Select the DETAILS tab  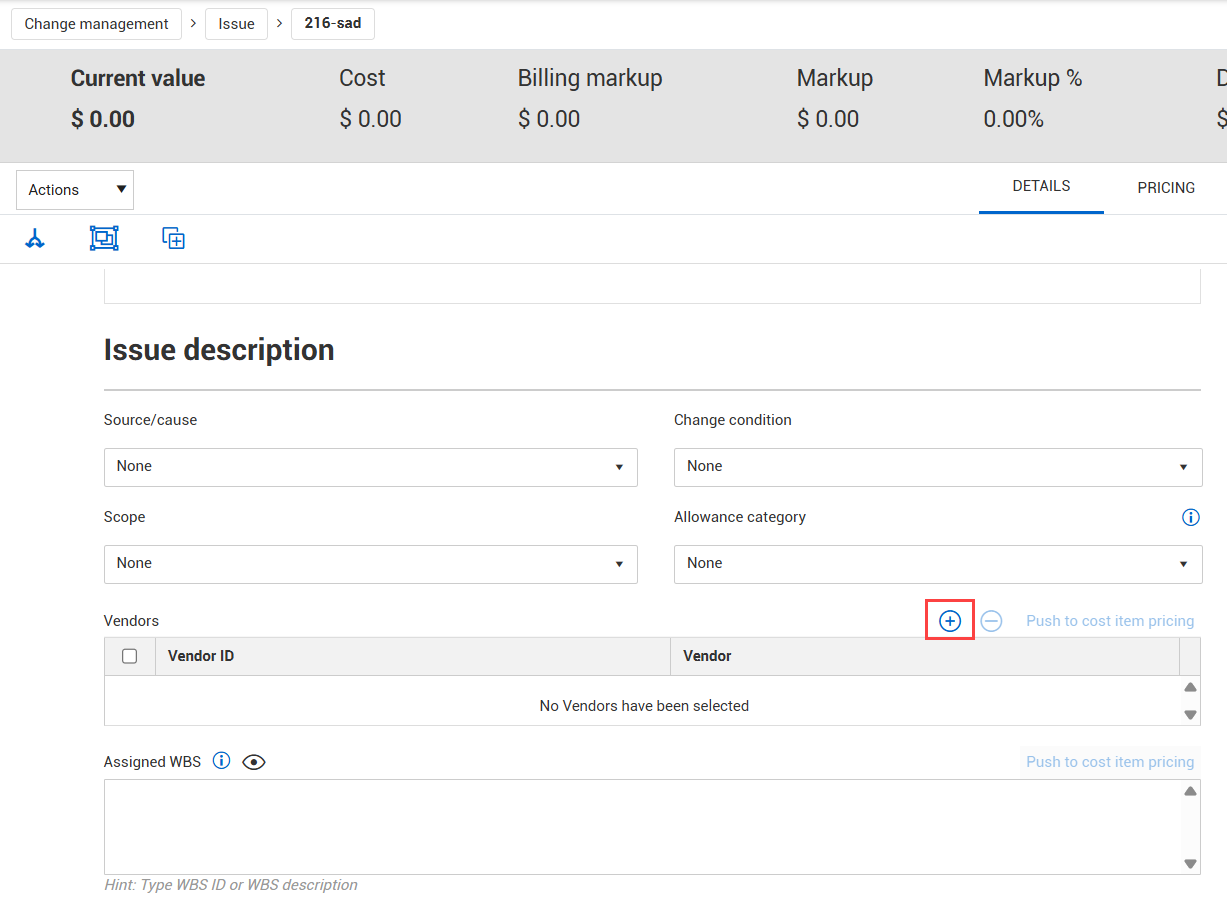pyautogui.click(x=1041, y=187)
